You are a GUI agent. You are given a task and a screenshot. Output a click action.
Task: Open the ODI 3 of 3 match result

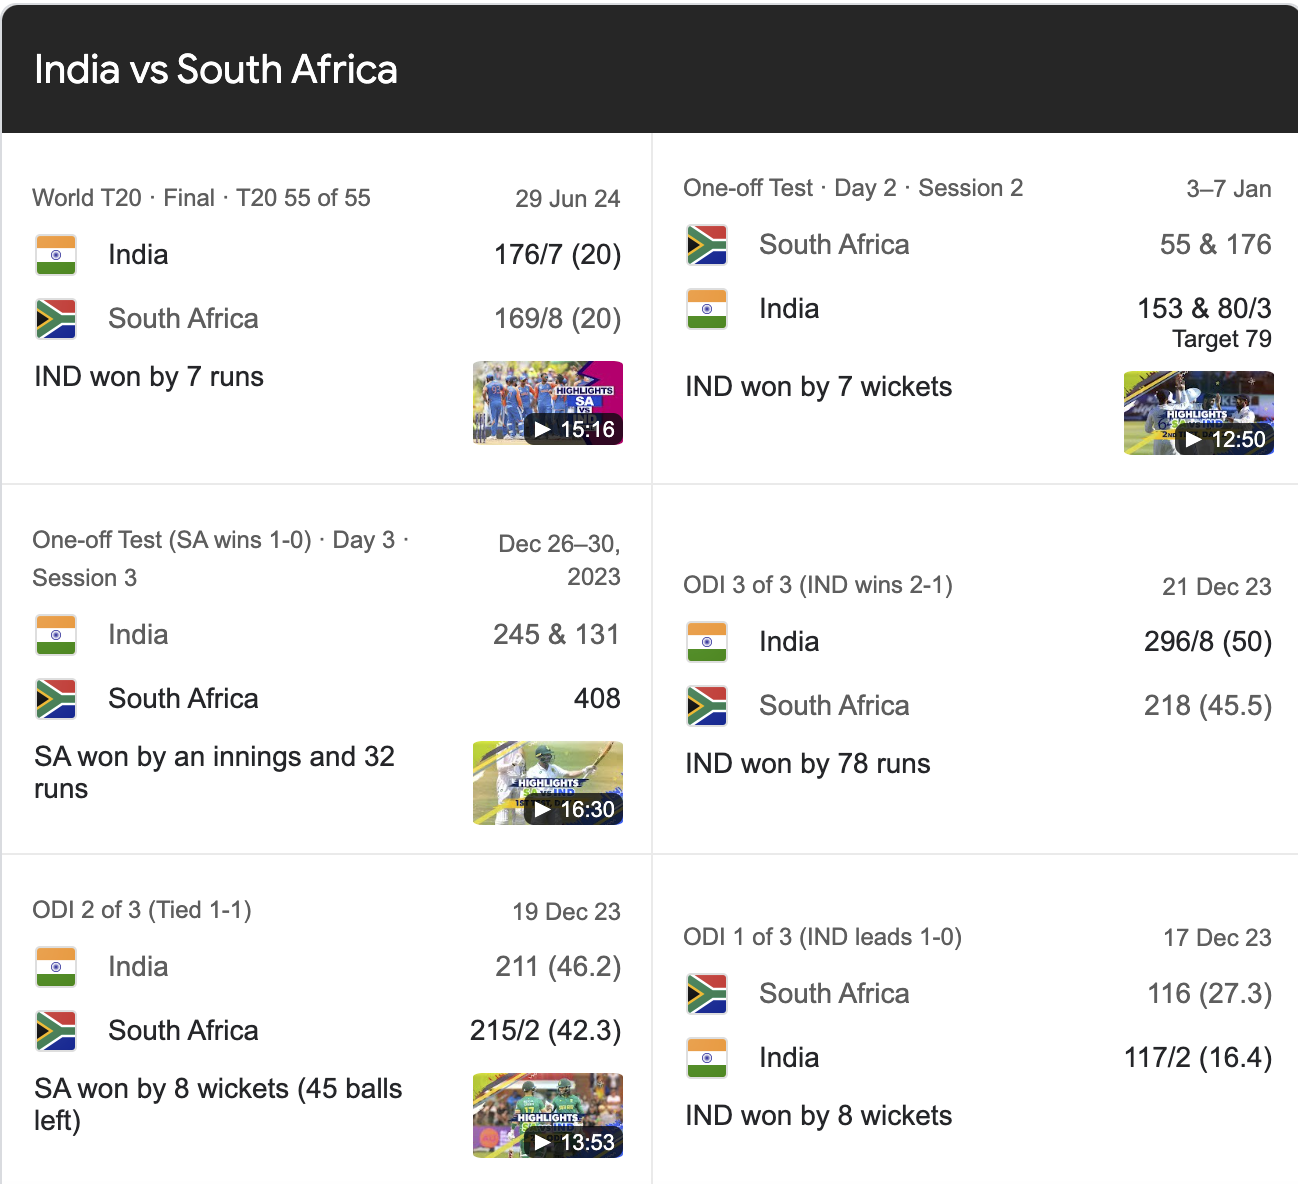(x=808, y=763)
